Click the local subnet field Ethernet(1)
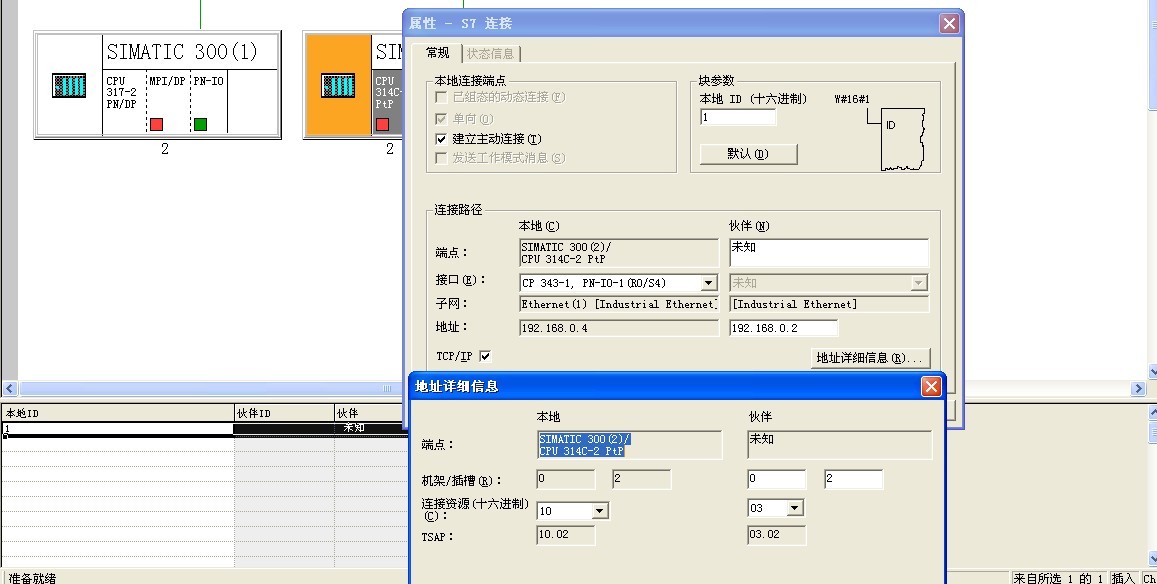The width and height of the screenshot is (1157, 584). (x=619, y=304)
